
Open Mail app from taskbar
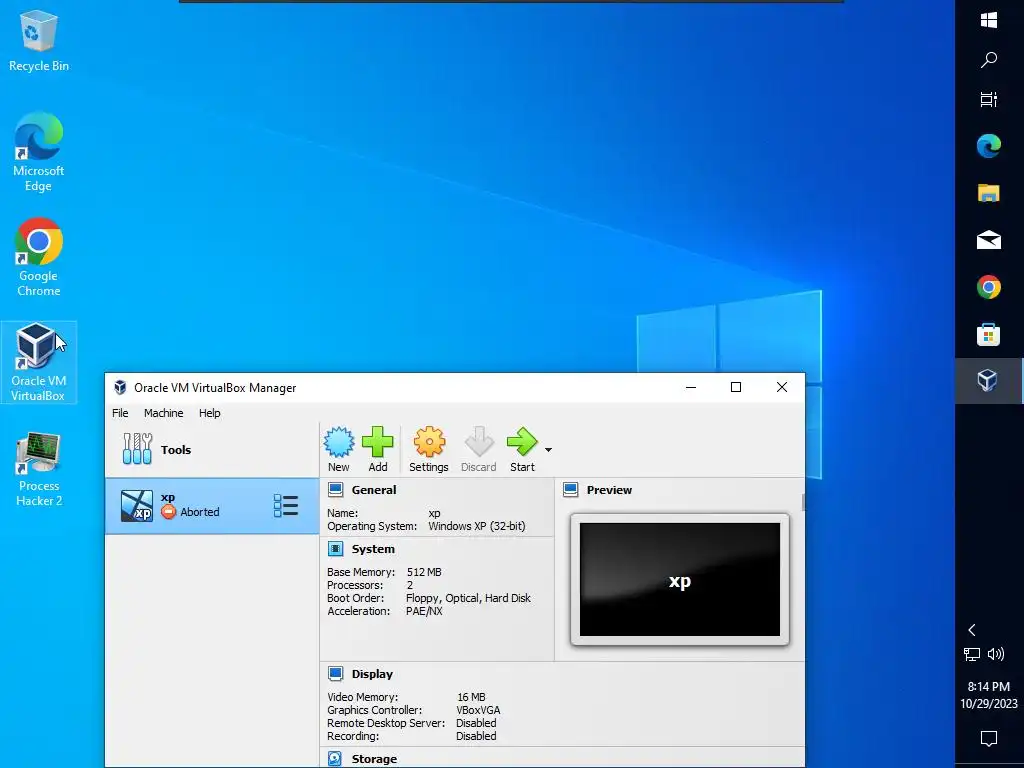click(x=989, y=240)
